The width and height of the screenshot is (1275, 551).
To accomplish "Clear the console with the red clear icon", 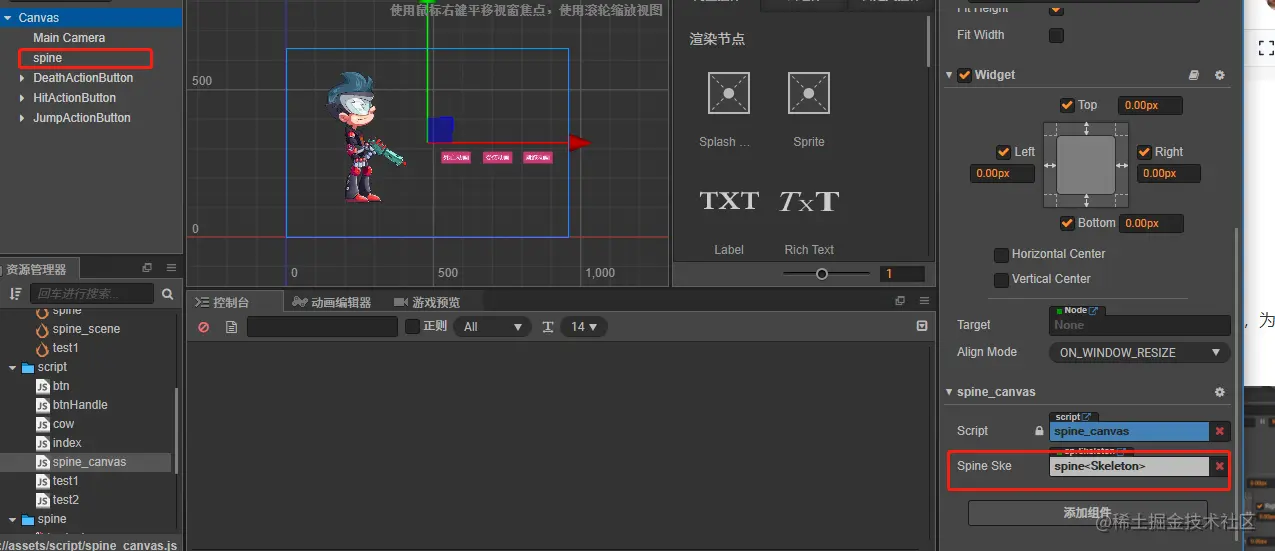I will 204,327.
